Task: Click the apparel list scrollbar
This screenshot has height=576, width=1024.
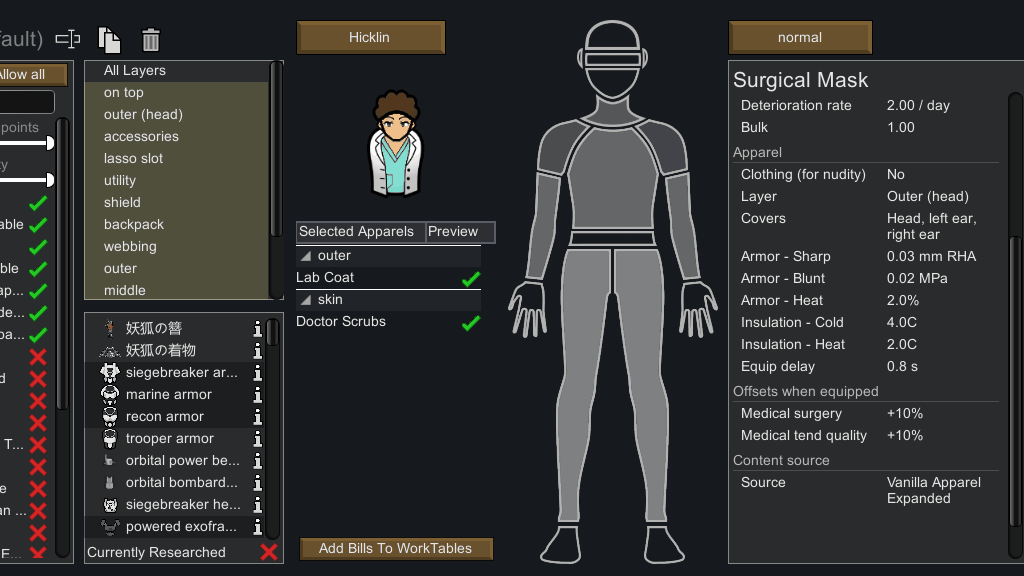Action: (272, 332)
